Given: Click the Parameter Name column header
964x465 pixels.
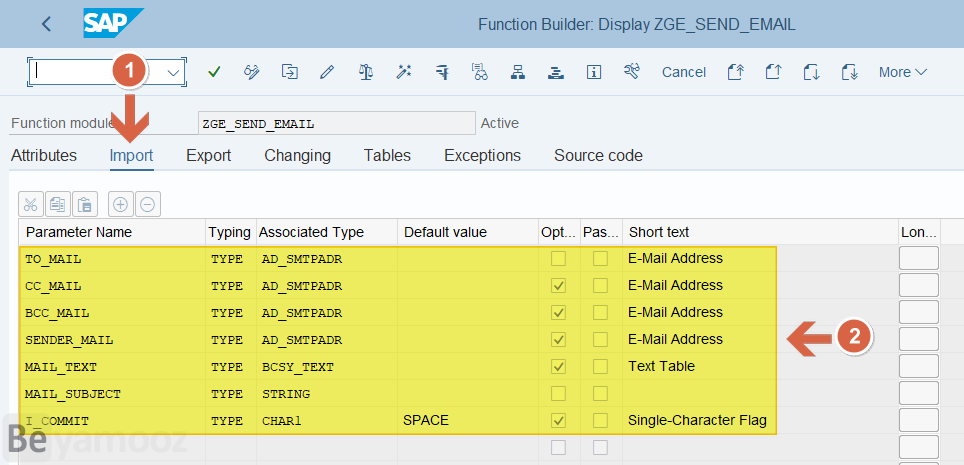Looking at the screenshot, I should [112, 232].
